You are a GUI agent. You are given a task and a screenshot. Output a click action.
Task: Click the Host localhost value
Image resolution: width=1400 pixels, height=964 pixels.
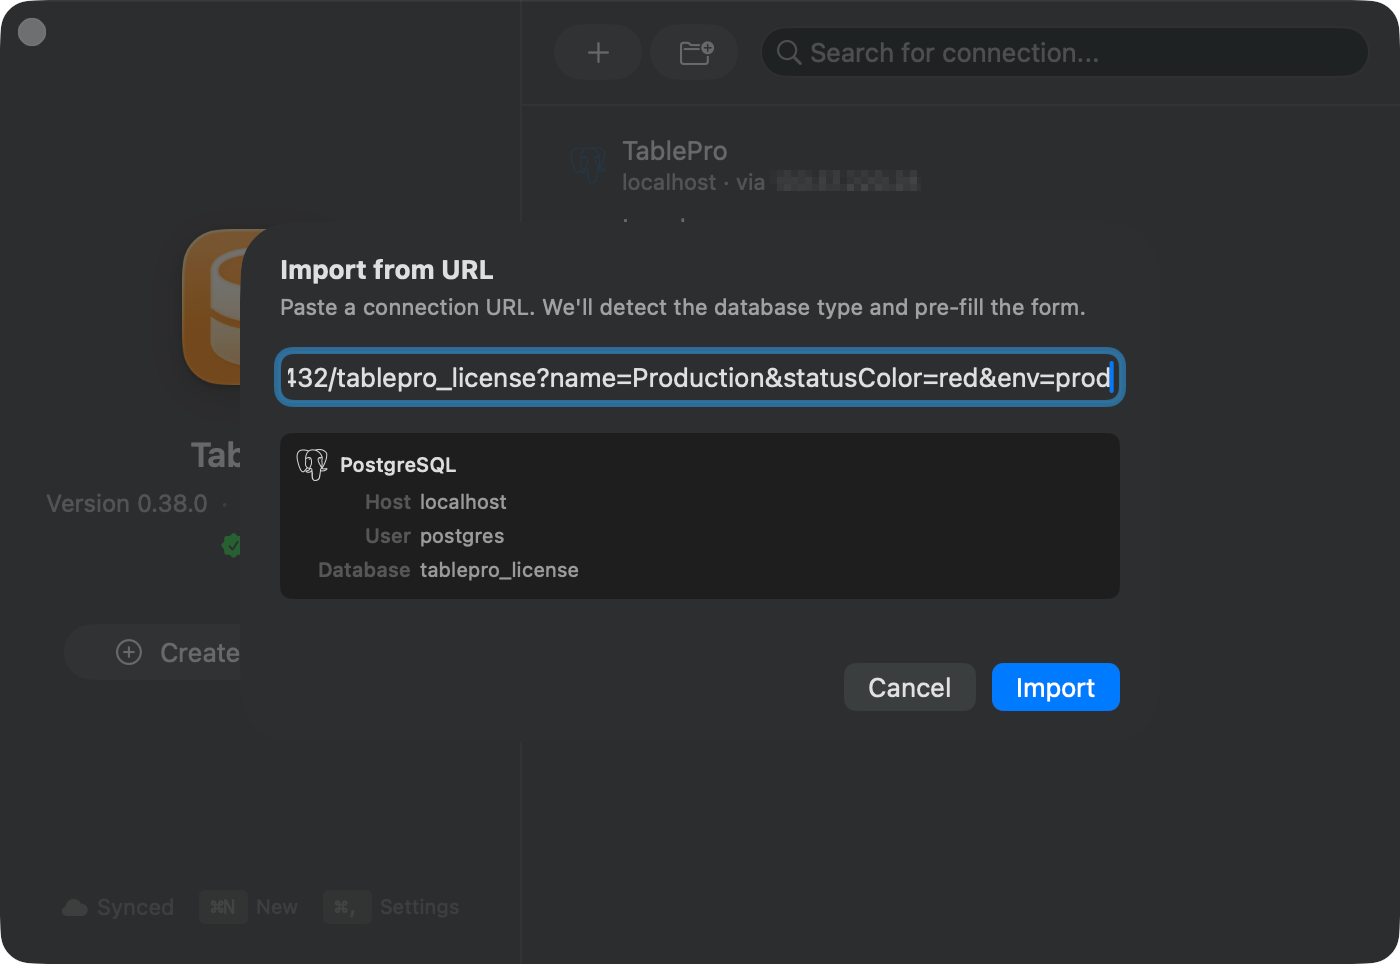pyautogui.click(x=463, y=502)
